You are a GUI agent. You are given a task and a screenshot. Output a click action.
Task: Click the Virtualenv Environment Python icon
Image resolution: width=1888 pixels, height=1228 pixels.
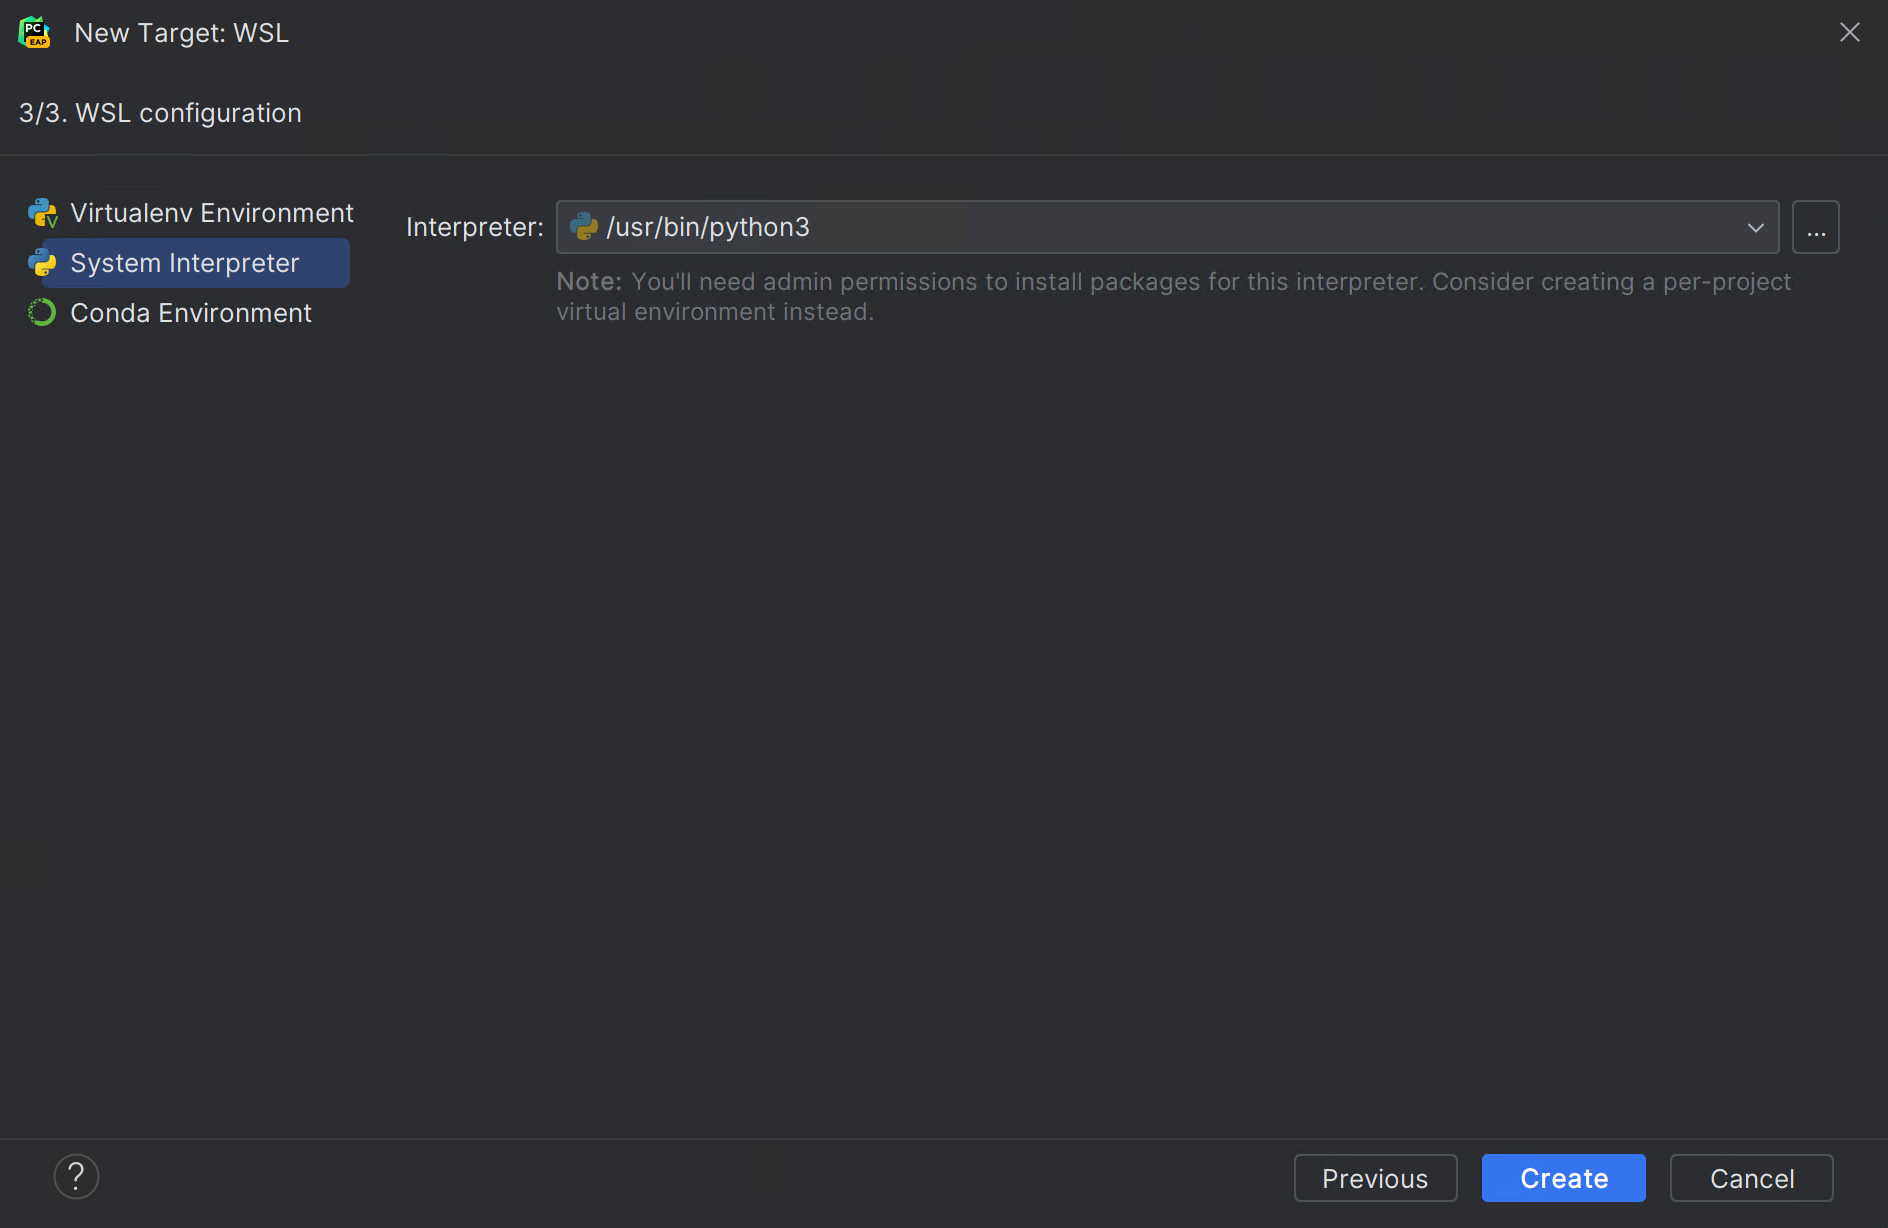point(42,212)
